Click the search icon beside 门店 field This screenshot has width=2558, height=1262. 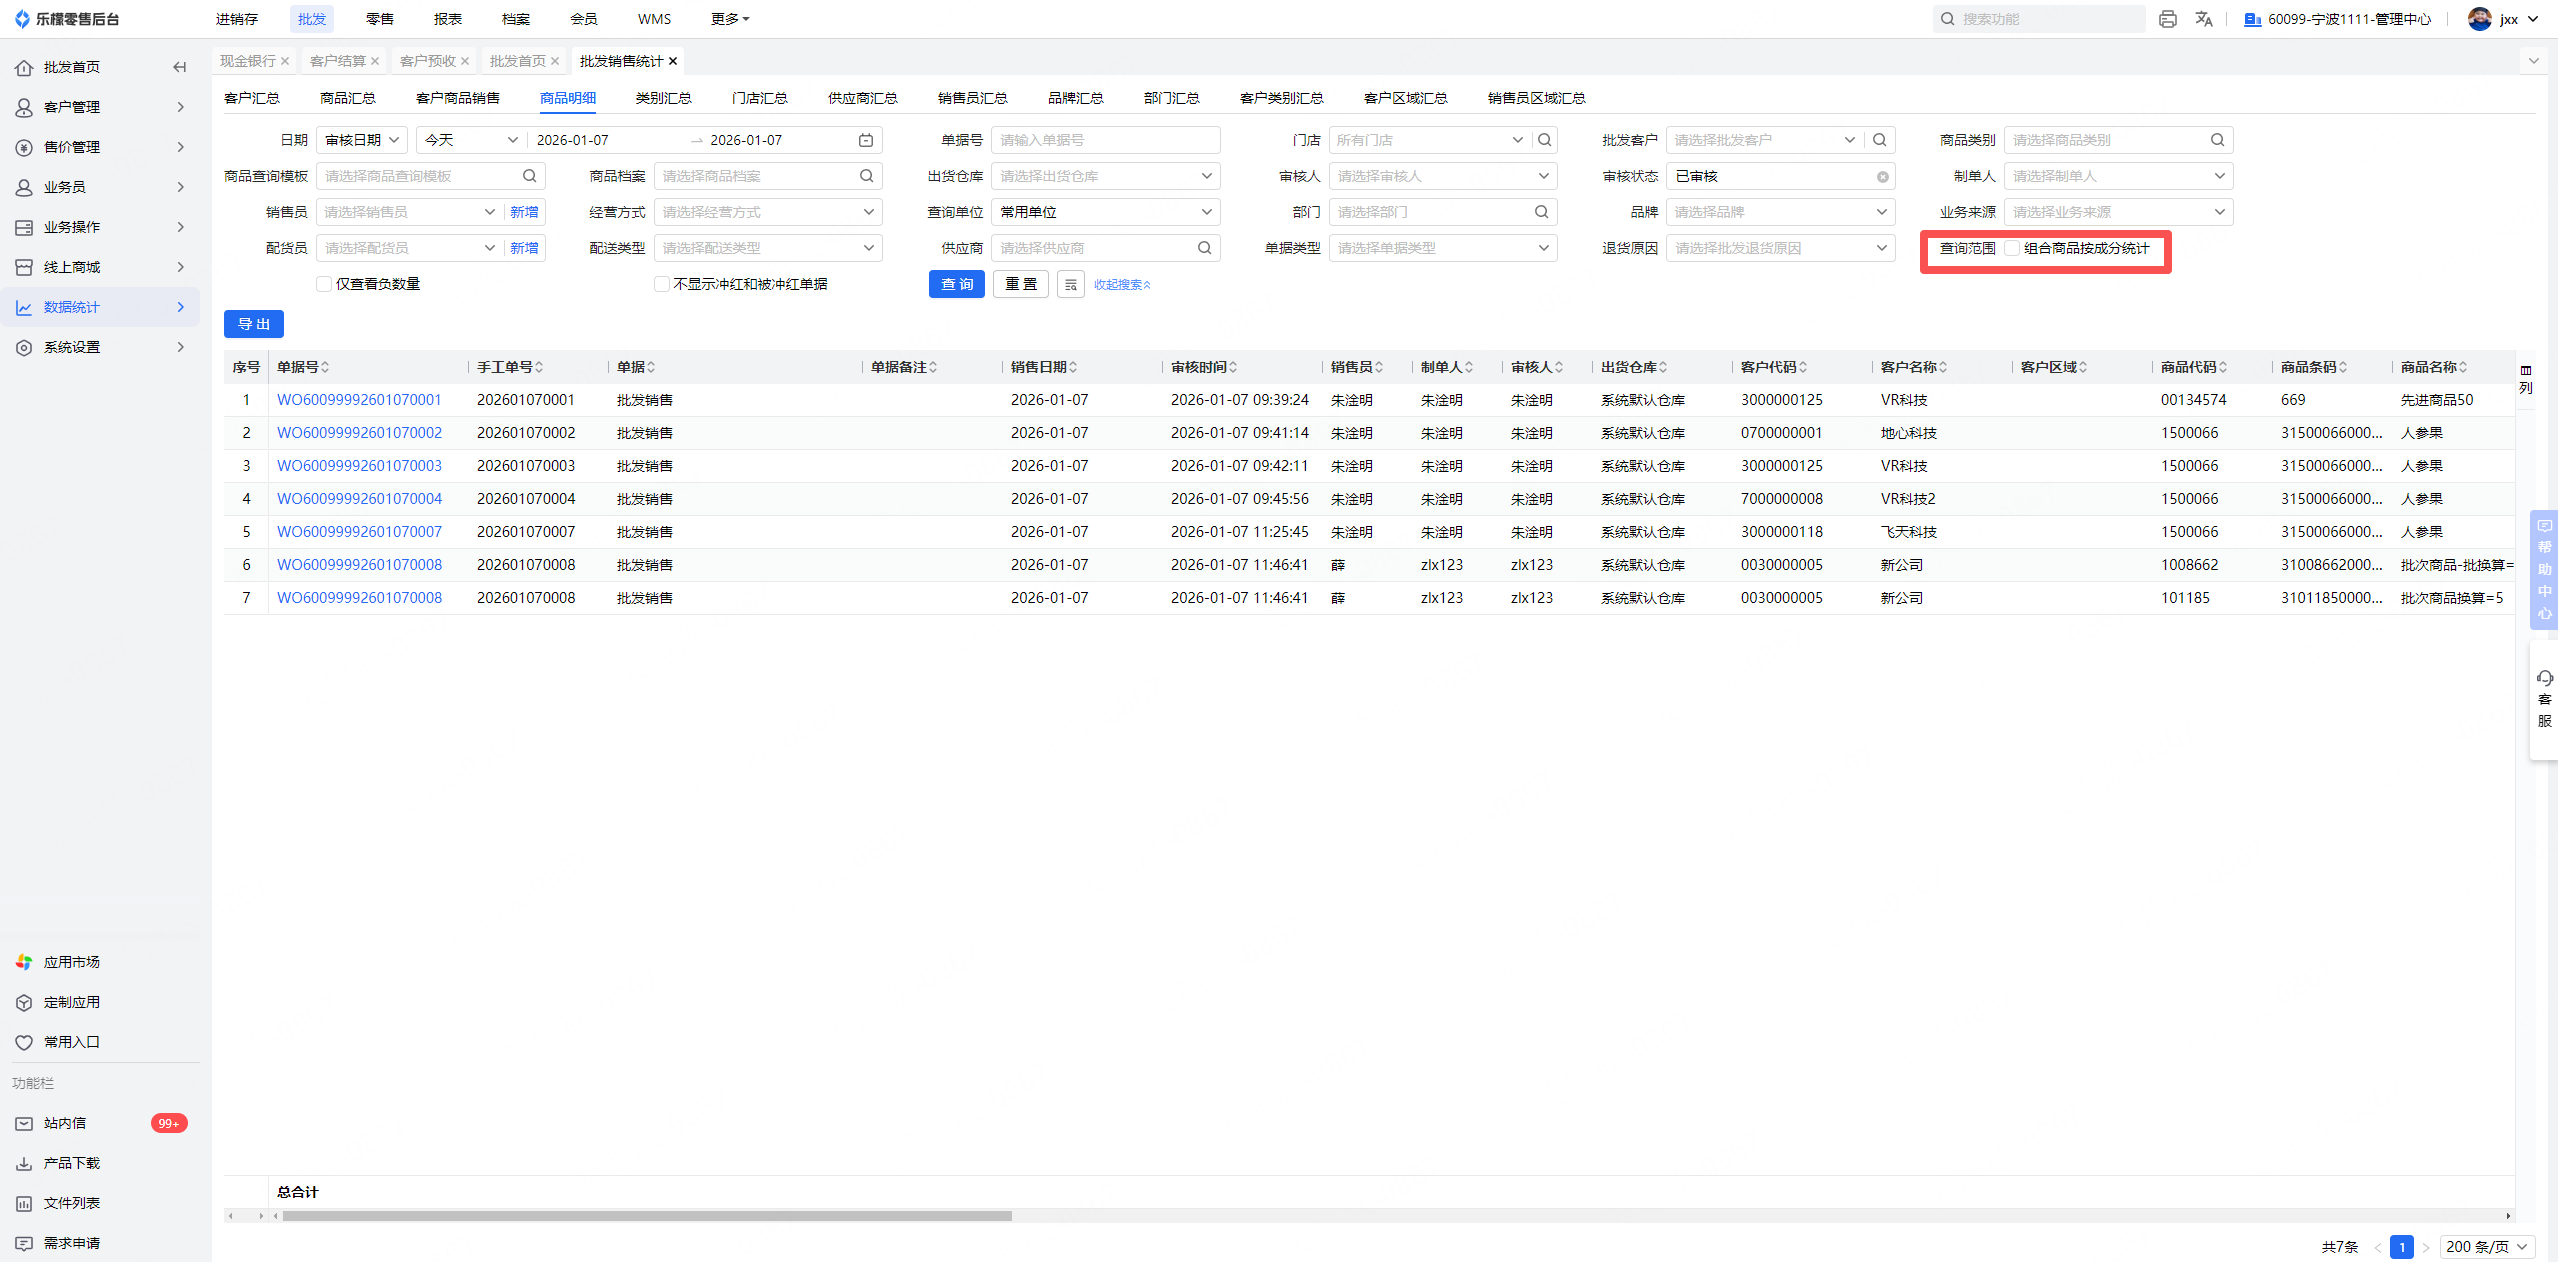[x=1545, y=140]
